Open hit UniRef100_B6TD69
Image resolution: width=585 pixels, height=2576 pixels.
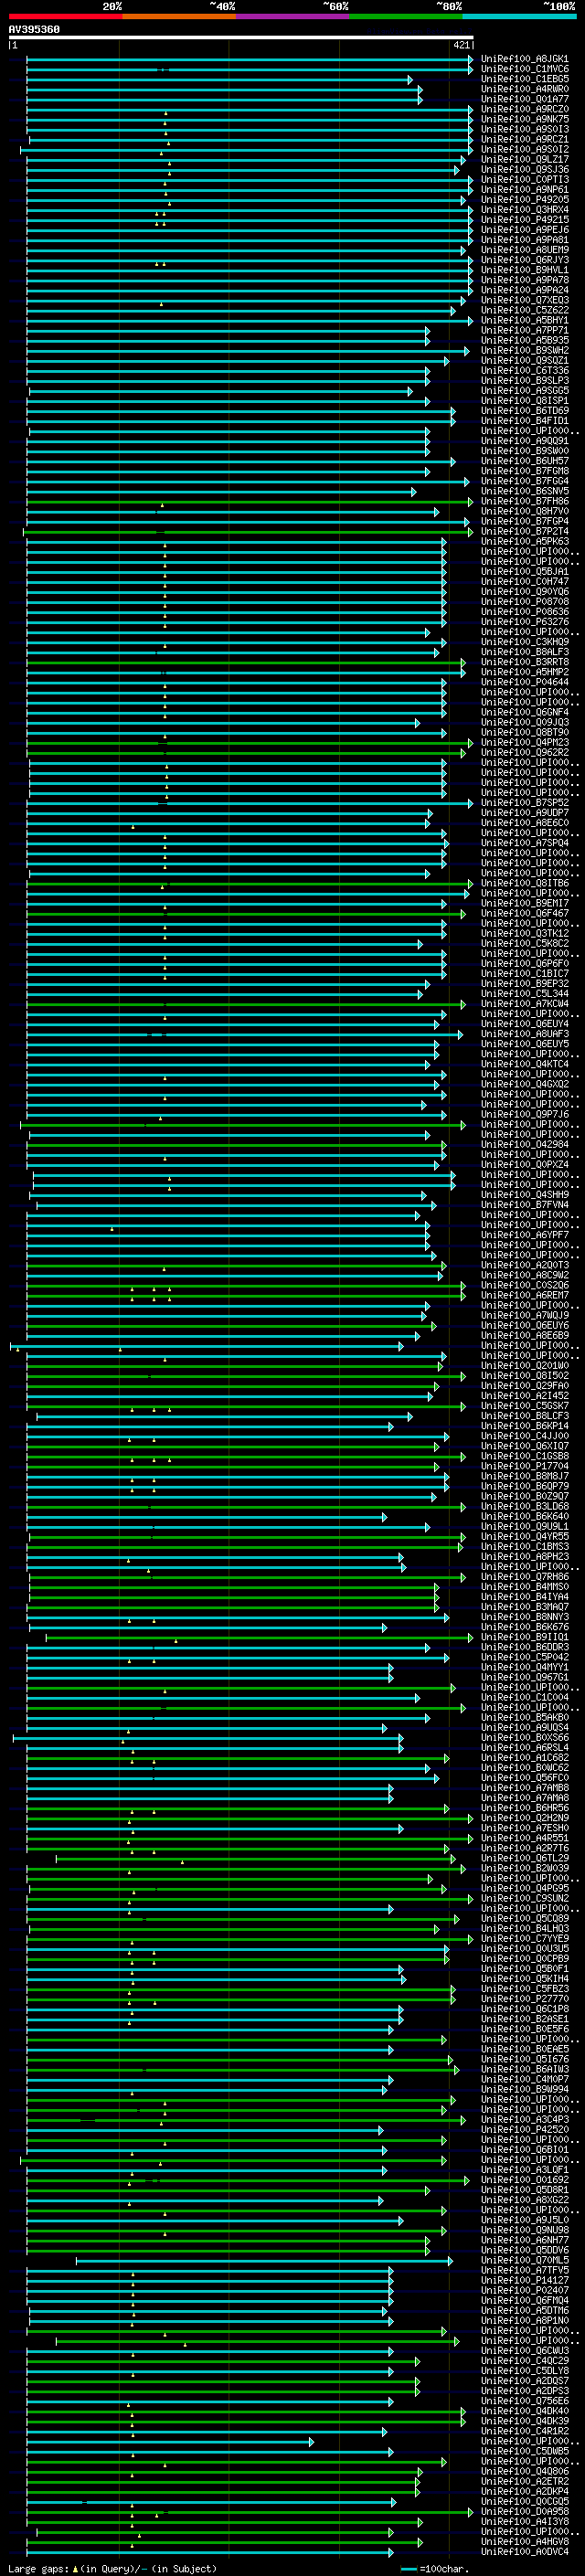click(525, 411)
